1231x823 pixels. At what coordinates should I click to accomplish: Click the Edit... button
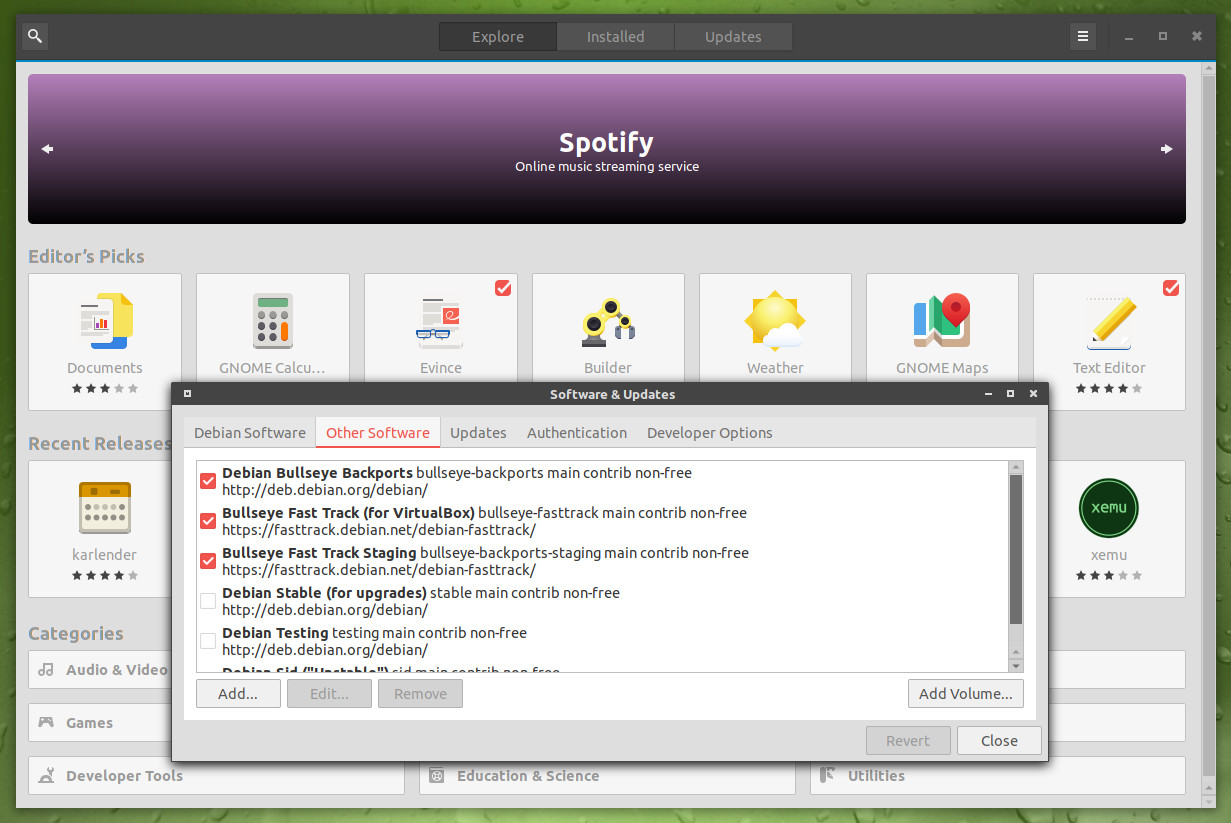(329, 694)
